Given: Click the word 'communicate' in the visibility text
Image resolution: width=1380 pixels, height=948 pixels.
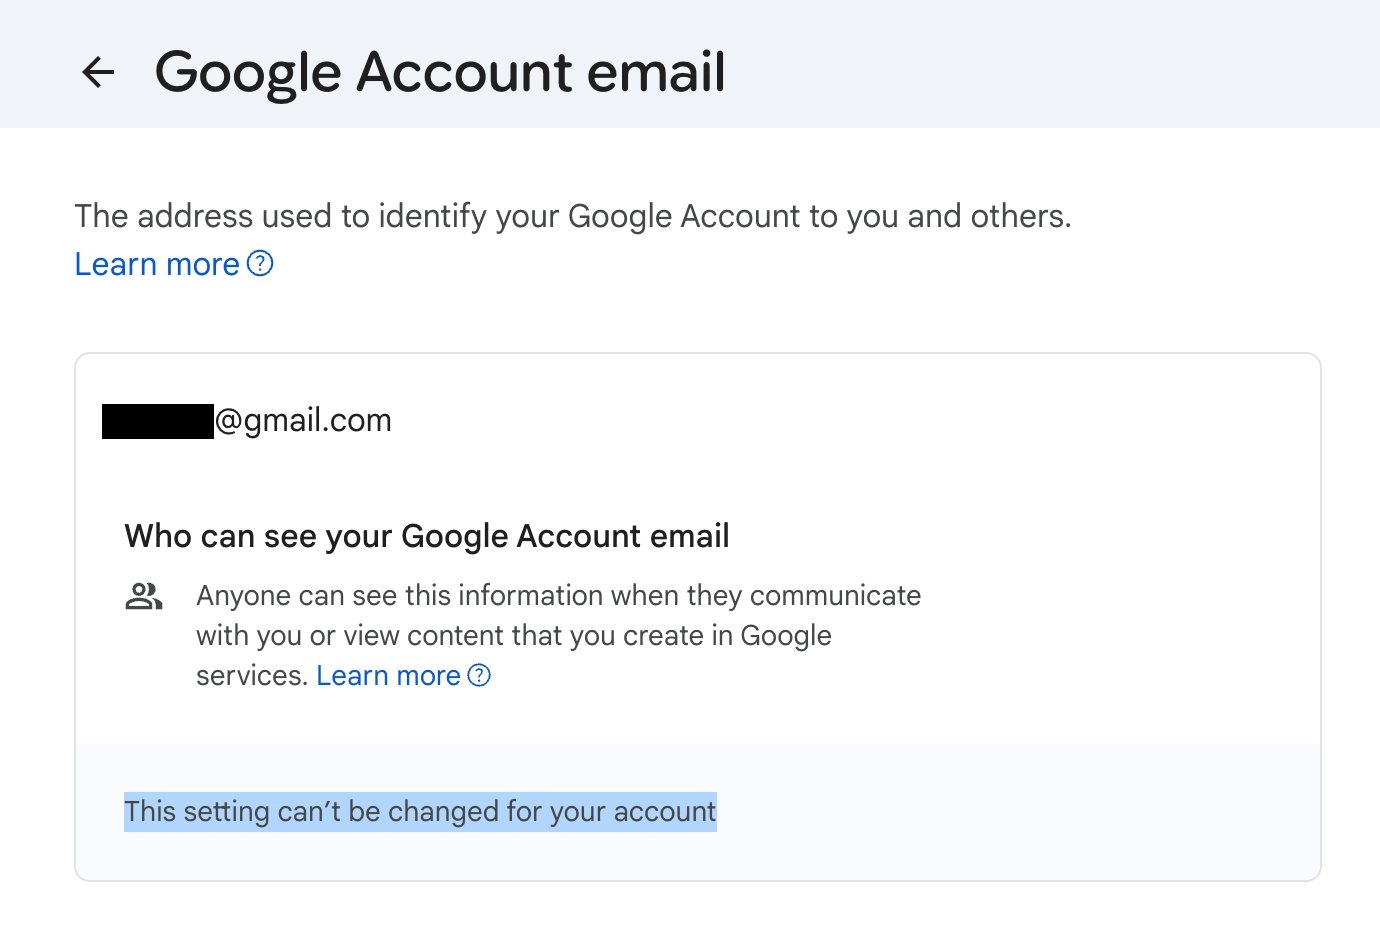Looking at the screenshot, I should pyautogui.click(x=835, y=596).
